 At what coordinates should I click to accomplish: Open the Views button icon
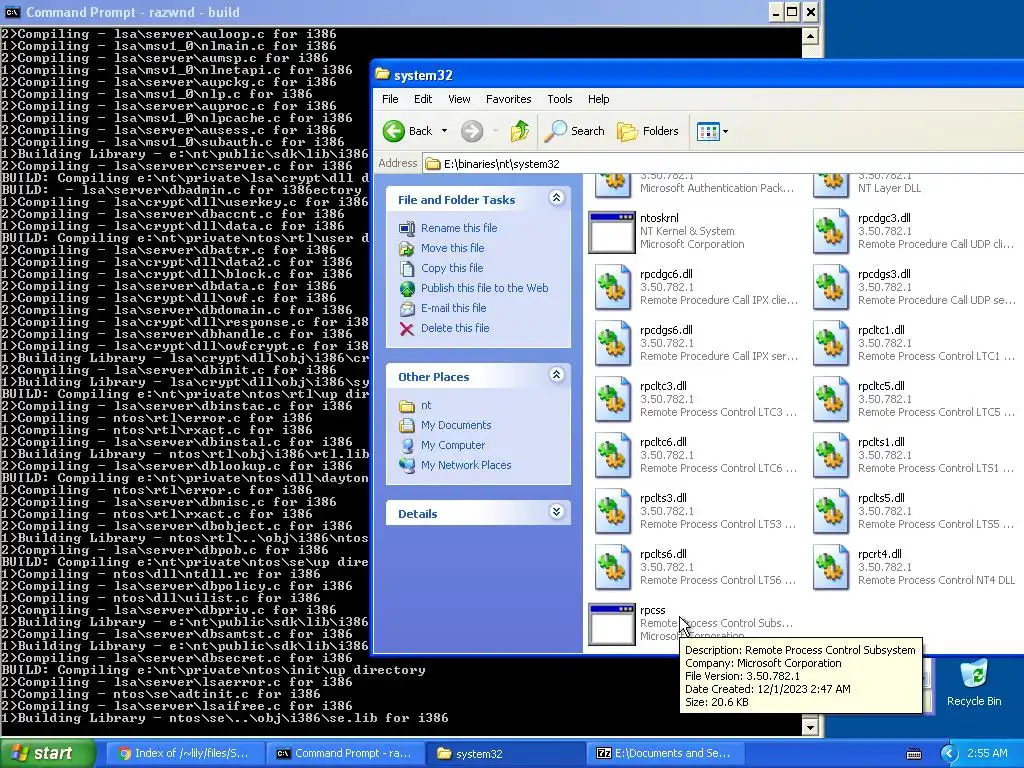coord(708,131)
